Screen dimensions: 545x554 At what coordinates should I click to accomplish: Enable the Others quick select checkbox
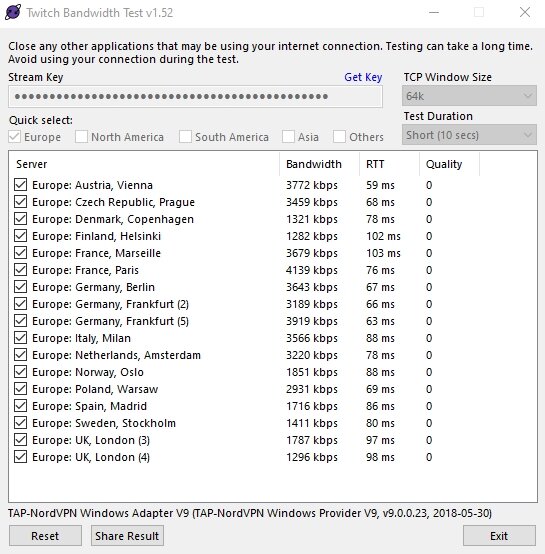pyautogui.click(x=339, y=137)
